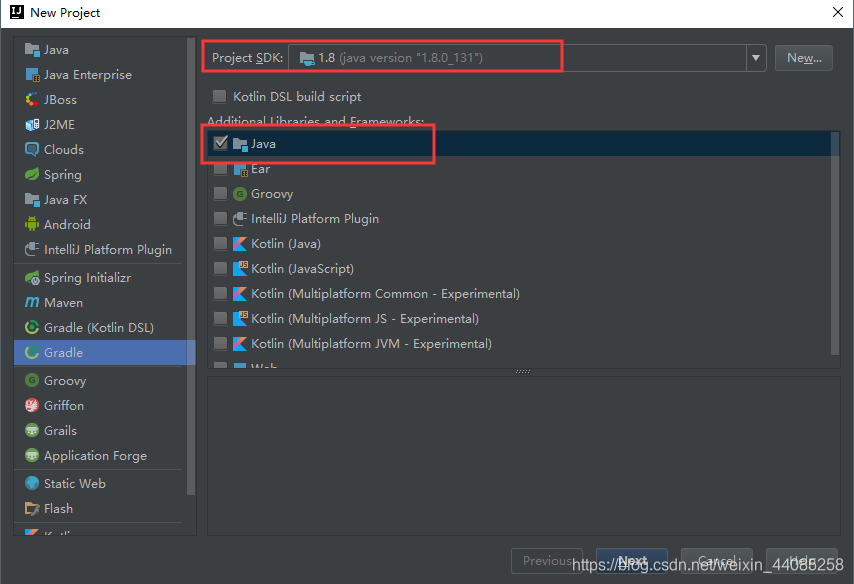Click the Kotlin (Multiplatform Common) framework icon
This screenshot has width=854, height=584.
[240, 294]
